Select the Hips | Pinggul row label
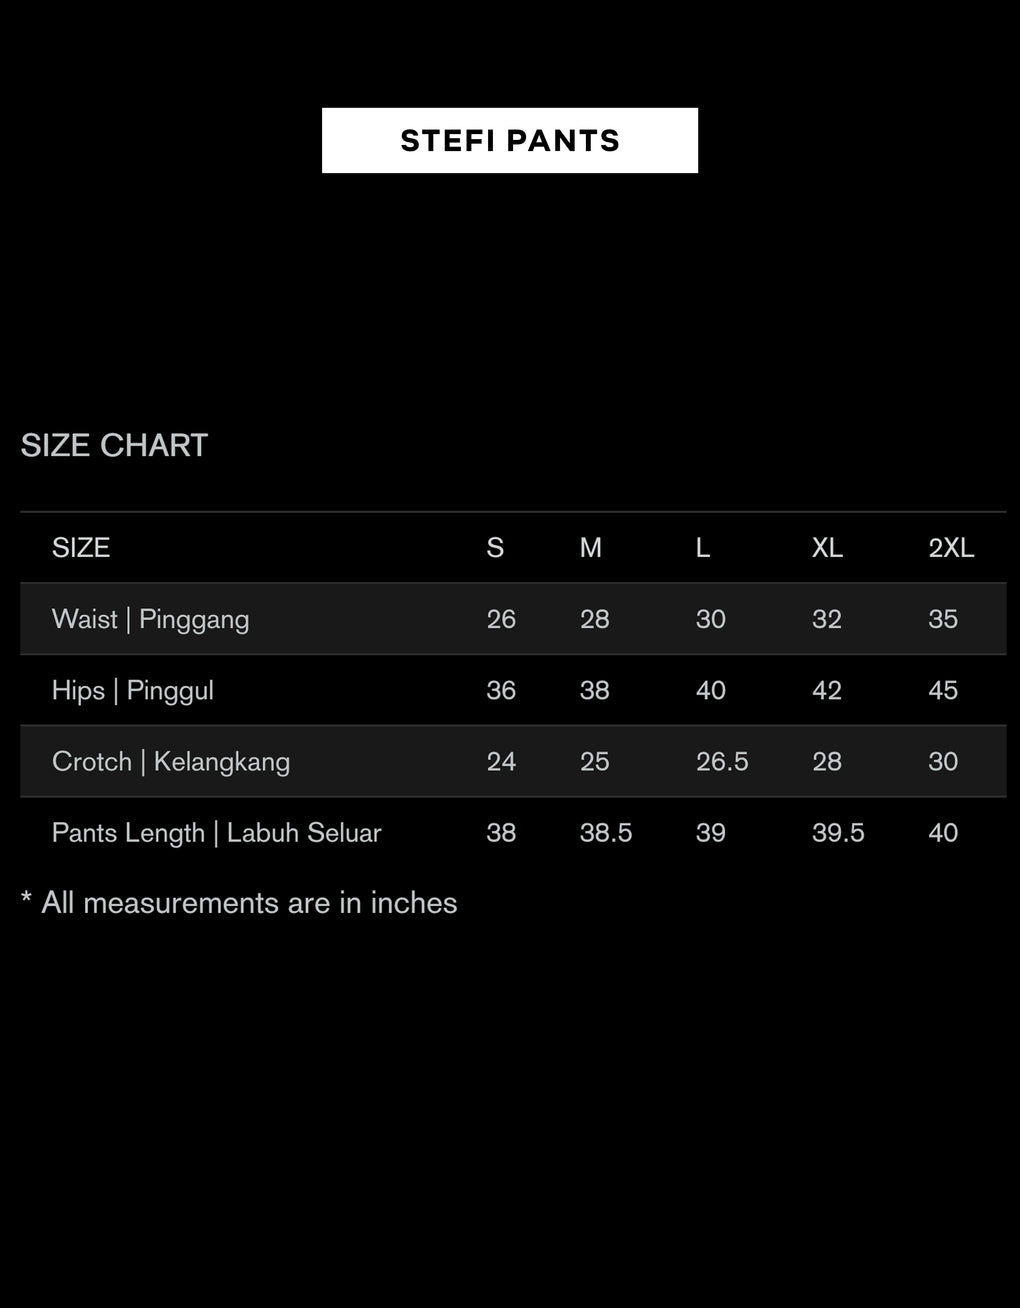1020x1308 pixels. click(x=133, y=690)
